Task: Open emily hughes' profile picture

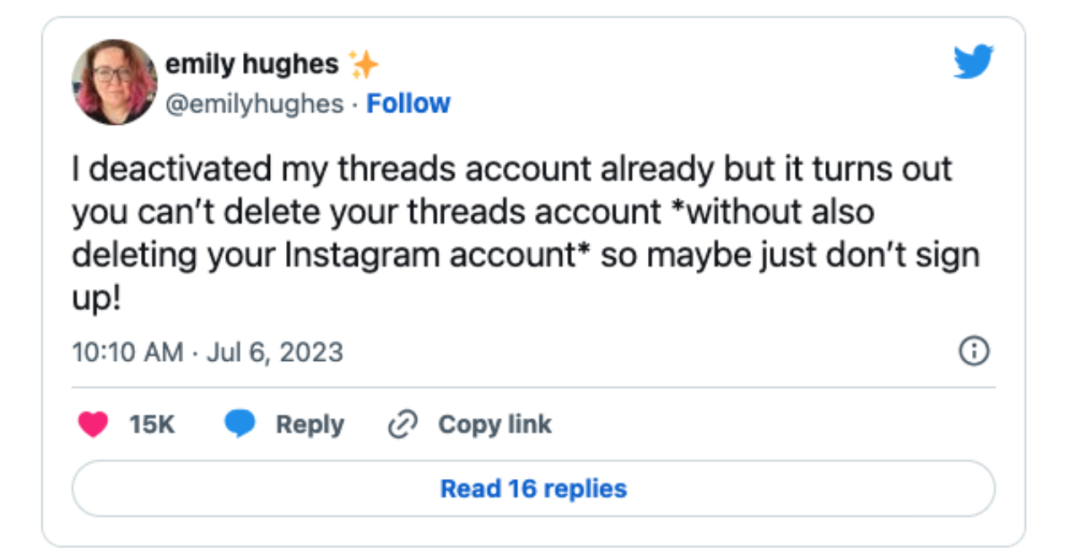Action: point(115,82)
